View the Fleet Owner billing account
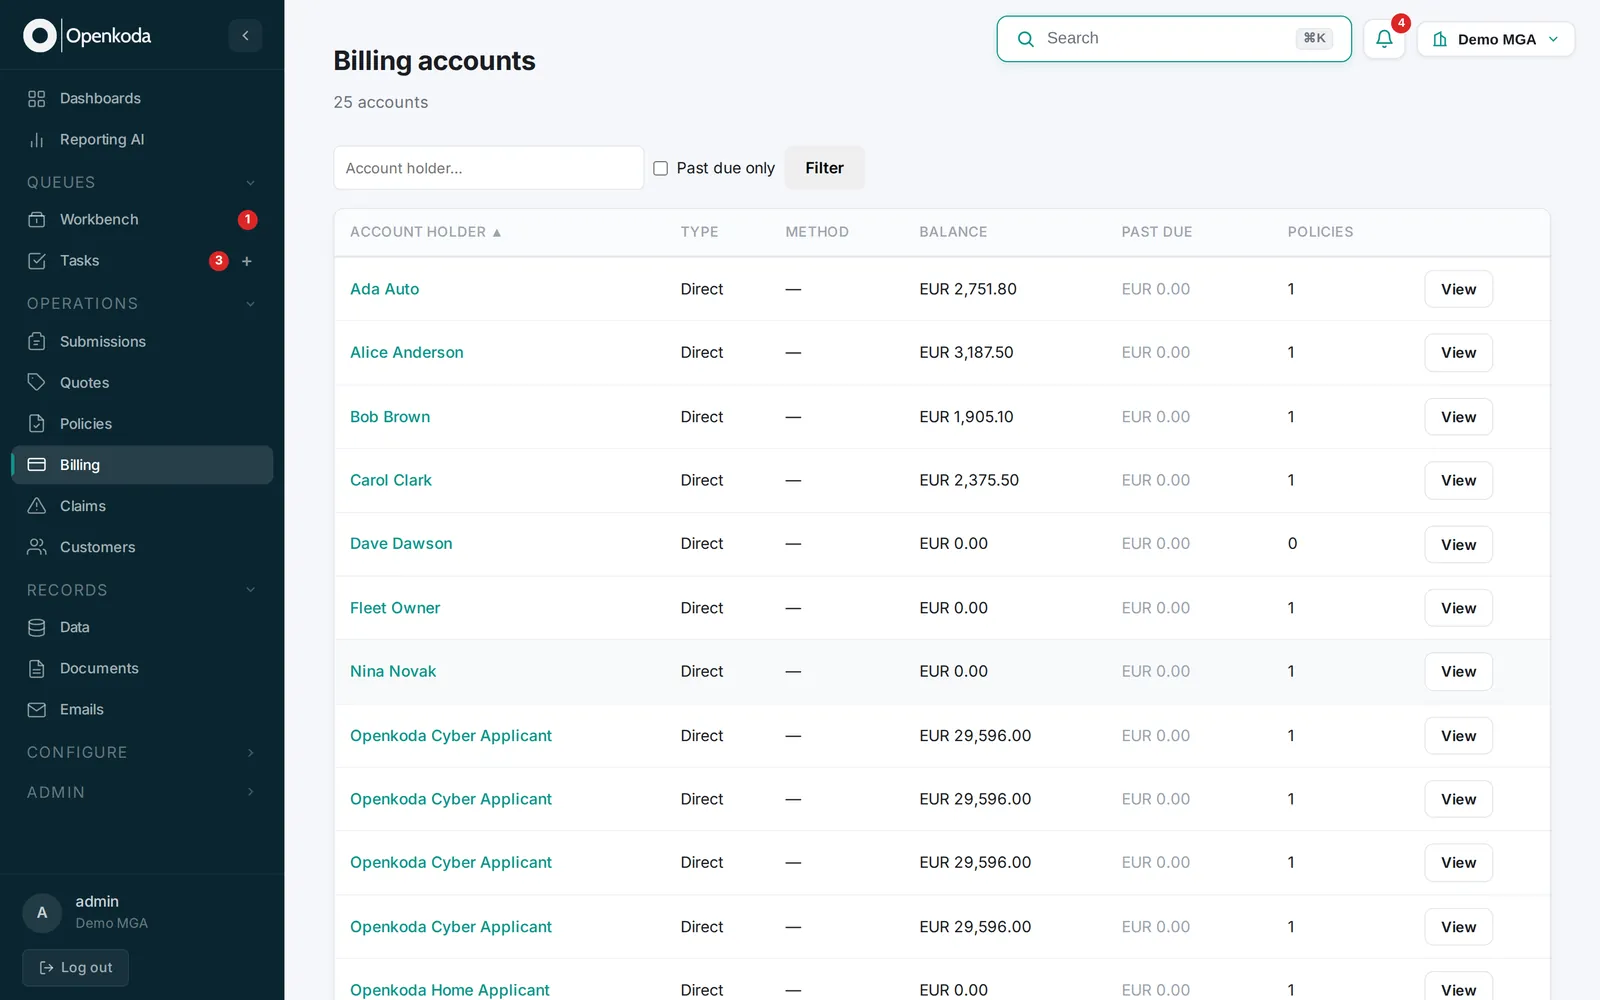Image resolution: width=1600 pixels, height=1000 pixels. click(1458, 608)
